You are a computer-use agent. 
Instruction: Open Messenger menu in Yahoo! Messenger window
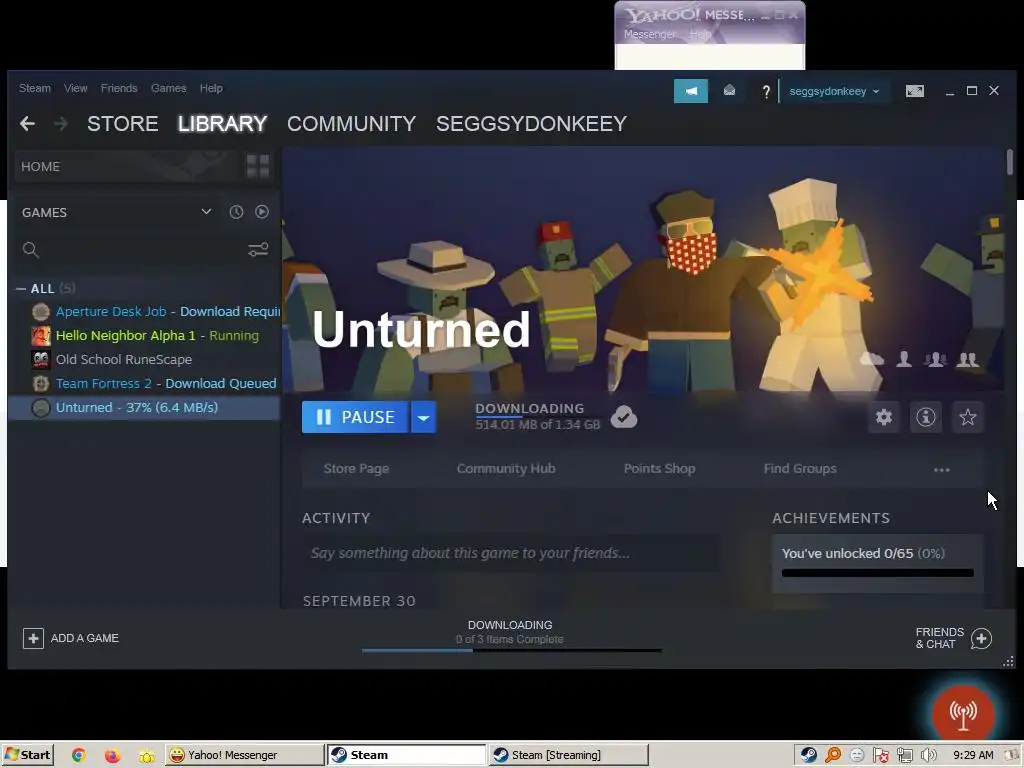[x=650, y=34]
